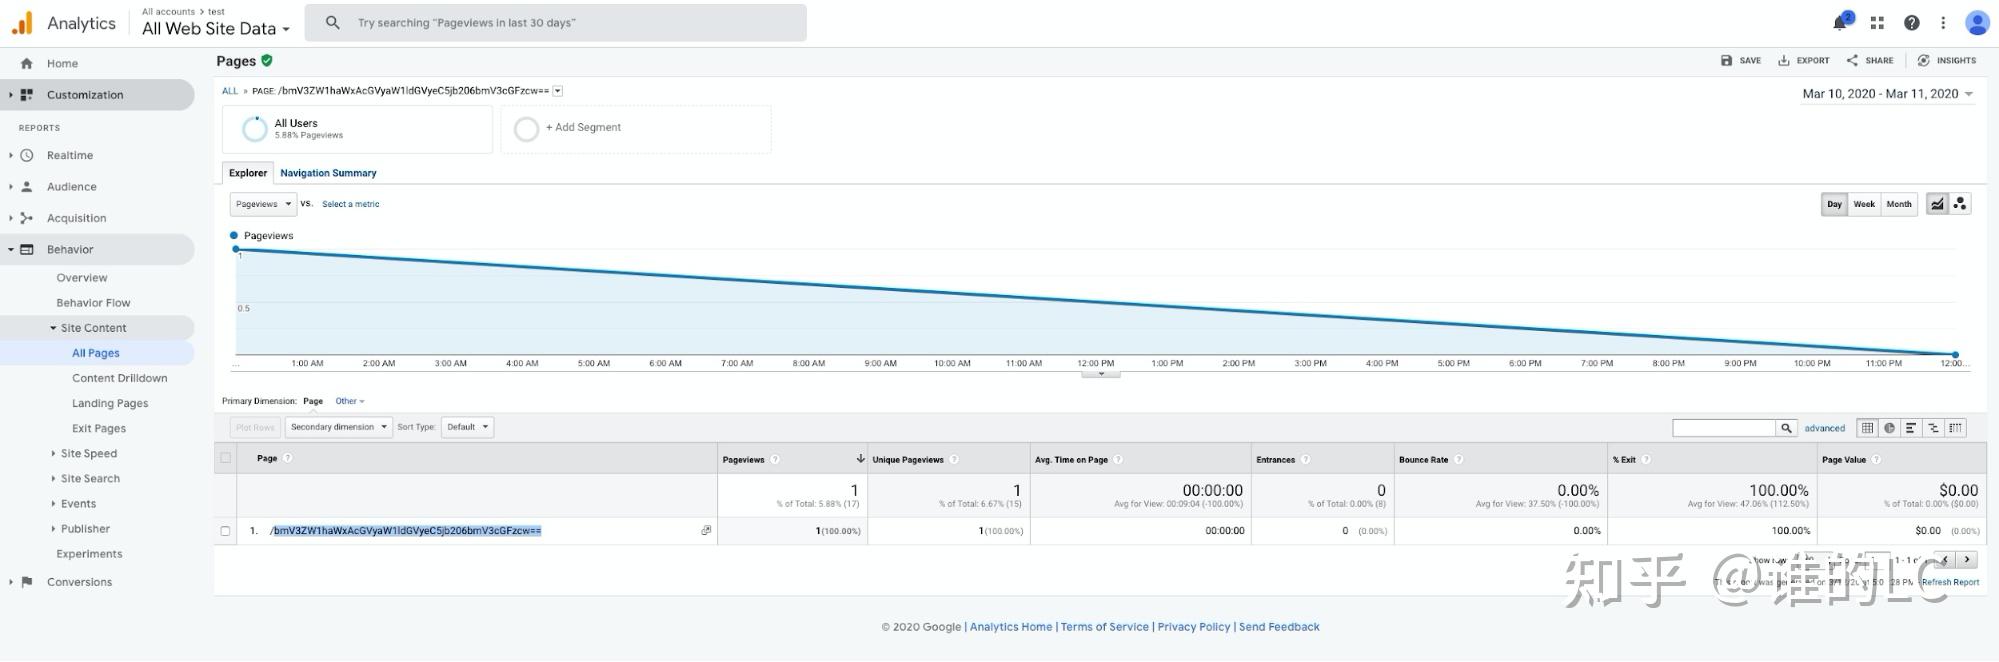
Task: Select the pie chart table view
Action: 1889,428
